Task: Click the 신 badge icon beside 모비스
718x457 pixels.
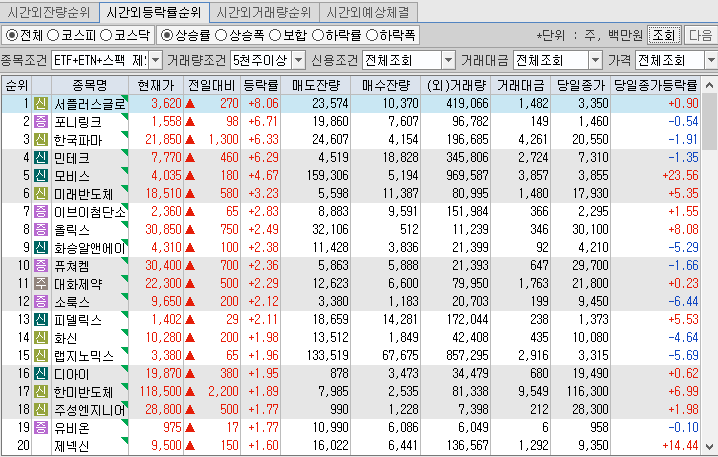Action: coord(41,176)
